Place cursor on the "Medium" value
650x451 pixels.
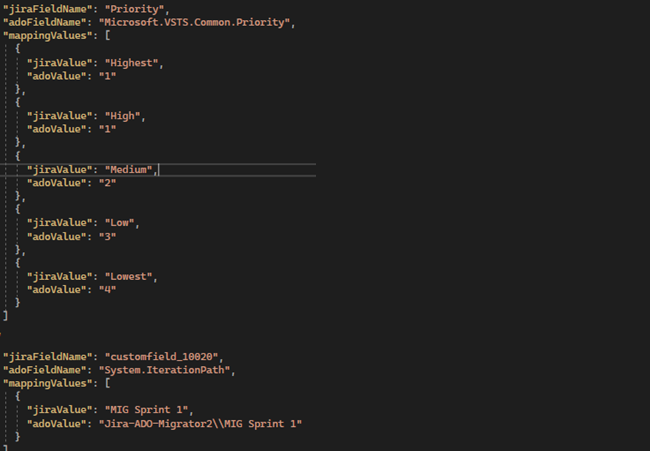(x=130, y=170)
